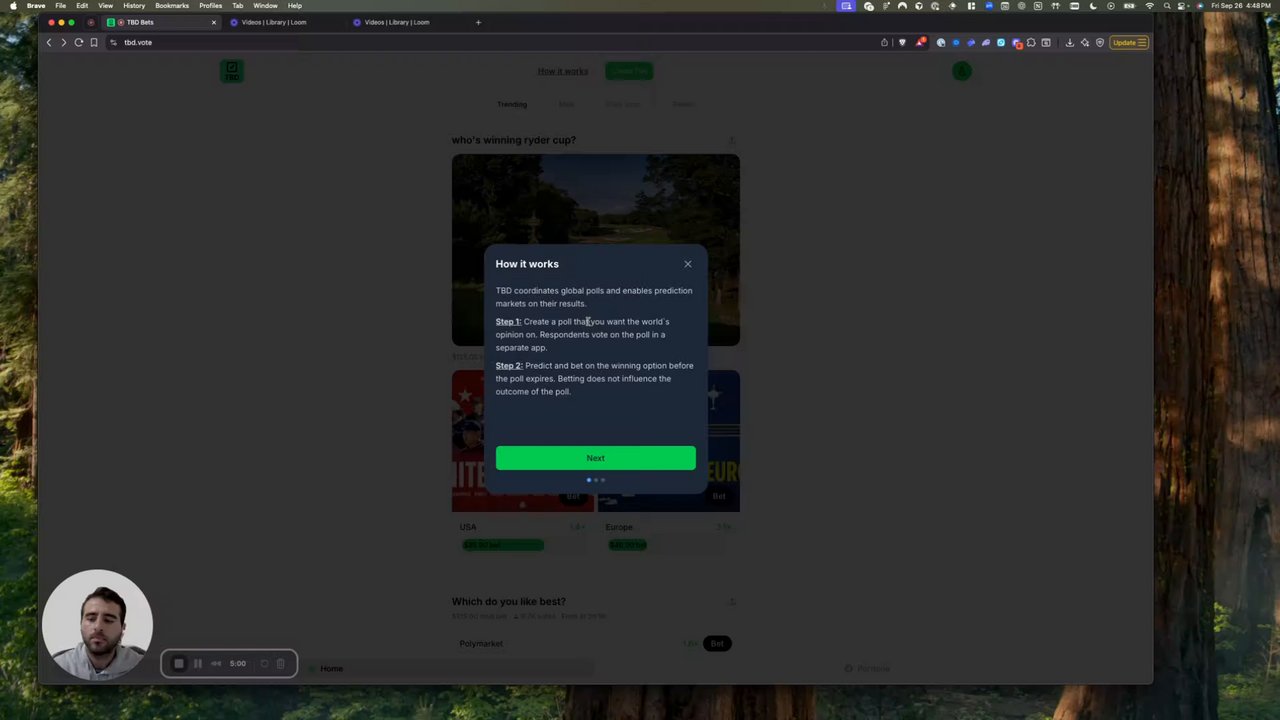Click Home in the bottom navigation
This screenshot has width=1280, height=720.
coord(331,668)
